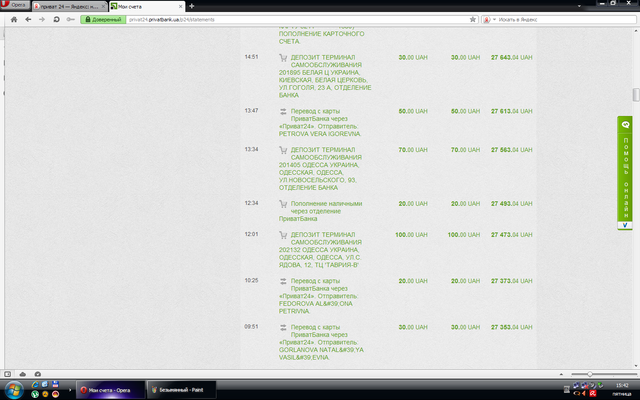This screenshot has width=640, height=400.
Task: Switch to 'Безымянный - Paint' taskbar button
Action: (182, 390)
